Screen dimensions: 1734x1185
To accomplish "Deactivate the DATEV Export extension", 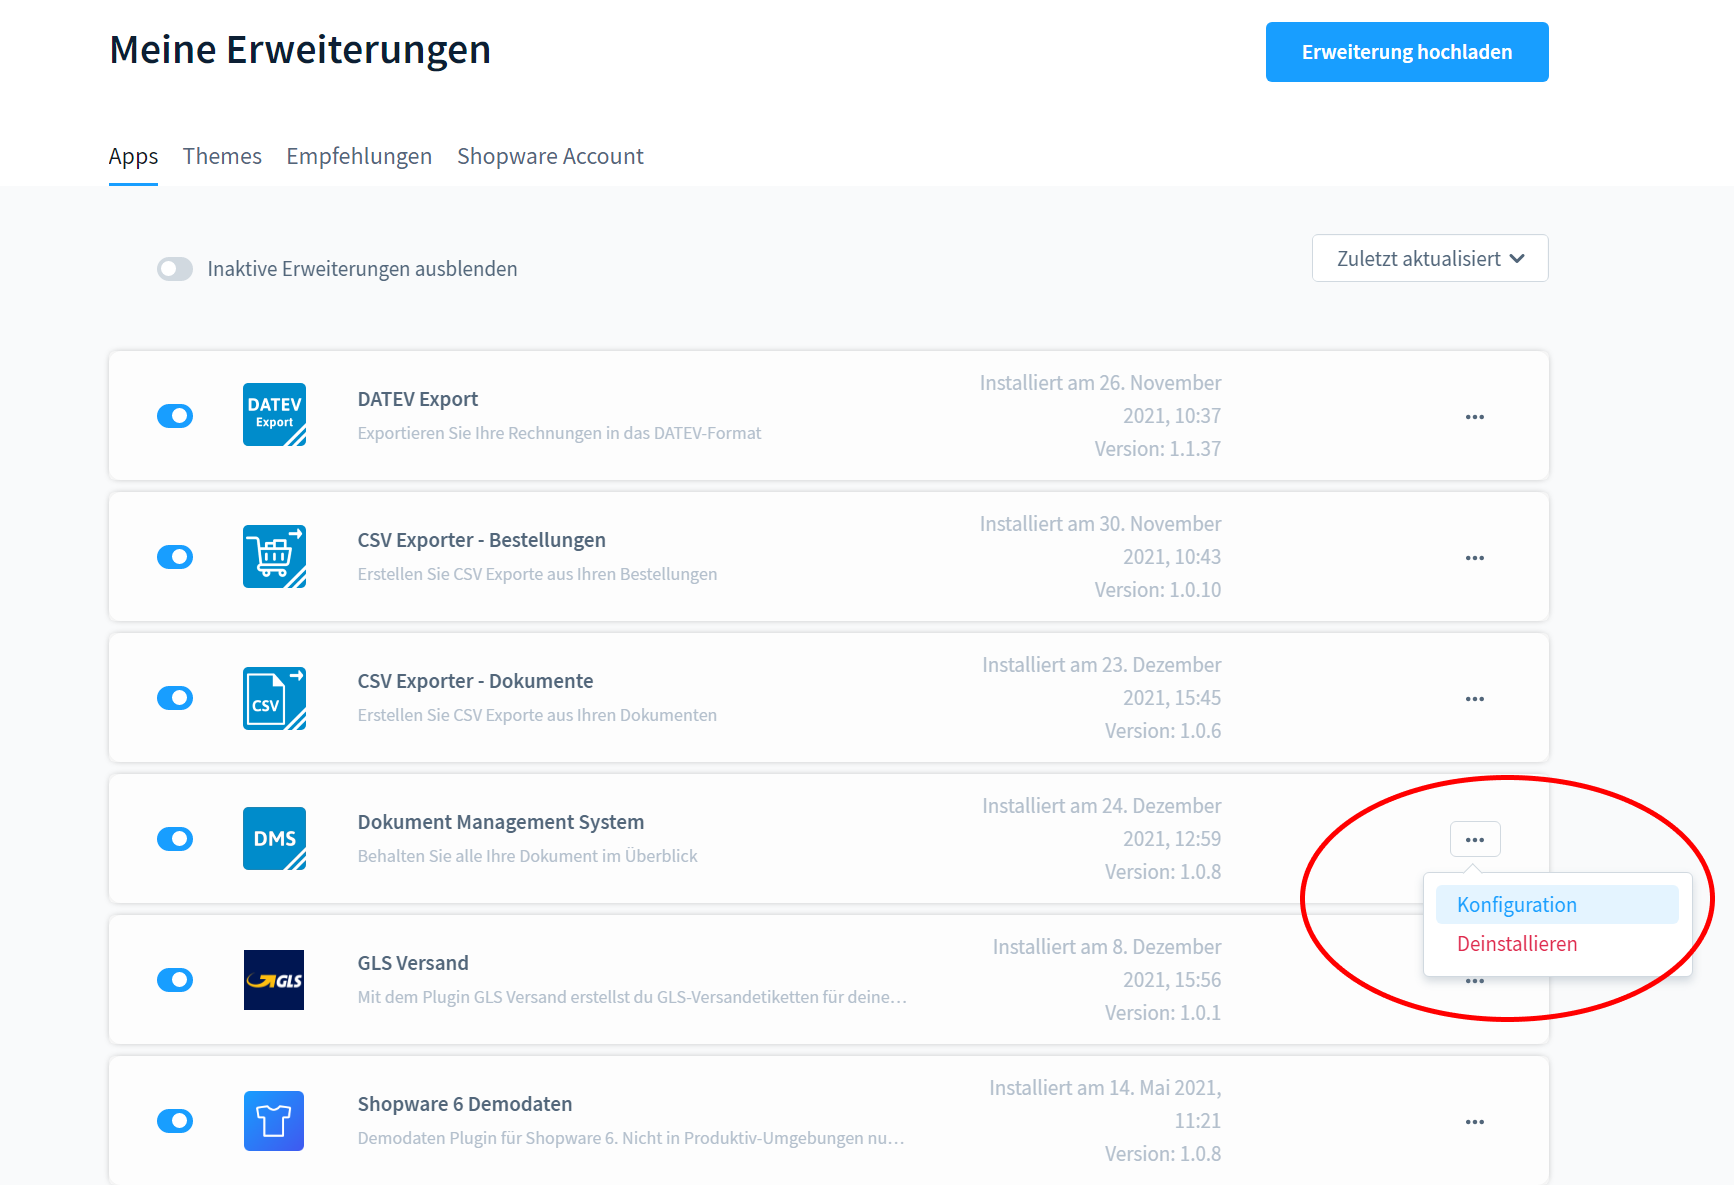I will [175, 416].
